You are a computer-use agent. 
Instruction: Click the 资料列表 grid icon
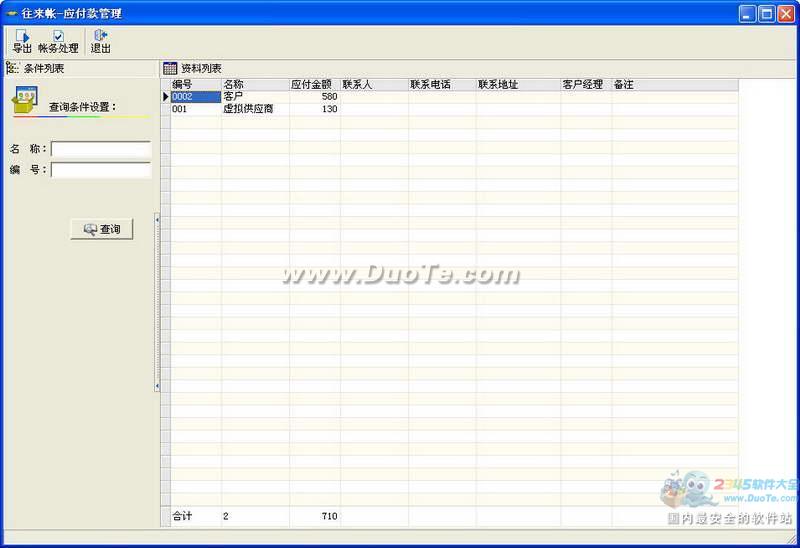coord(170,68)
